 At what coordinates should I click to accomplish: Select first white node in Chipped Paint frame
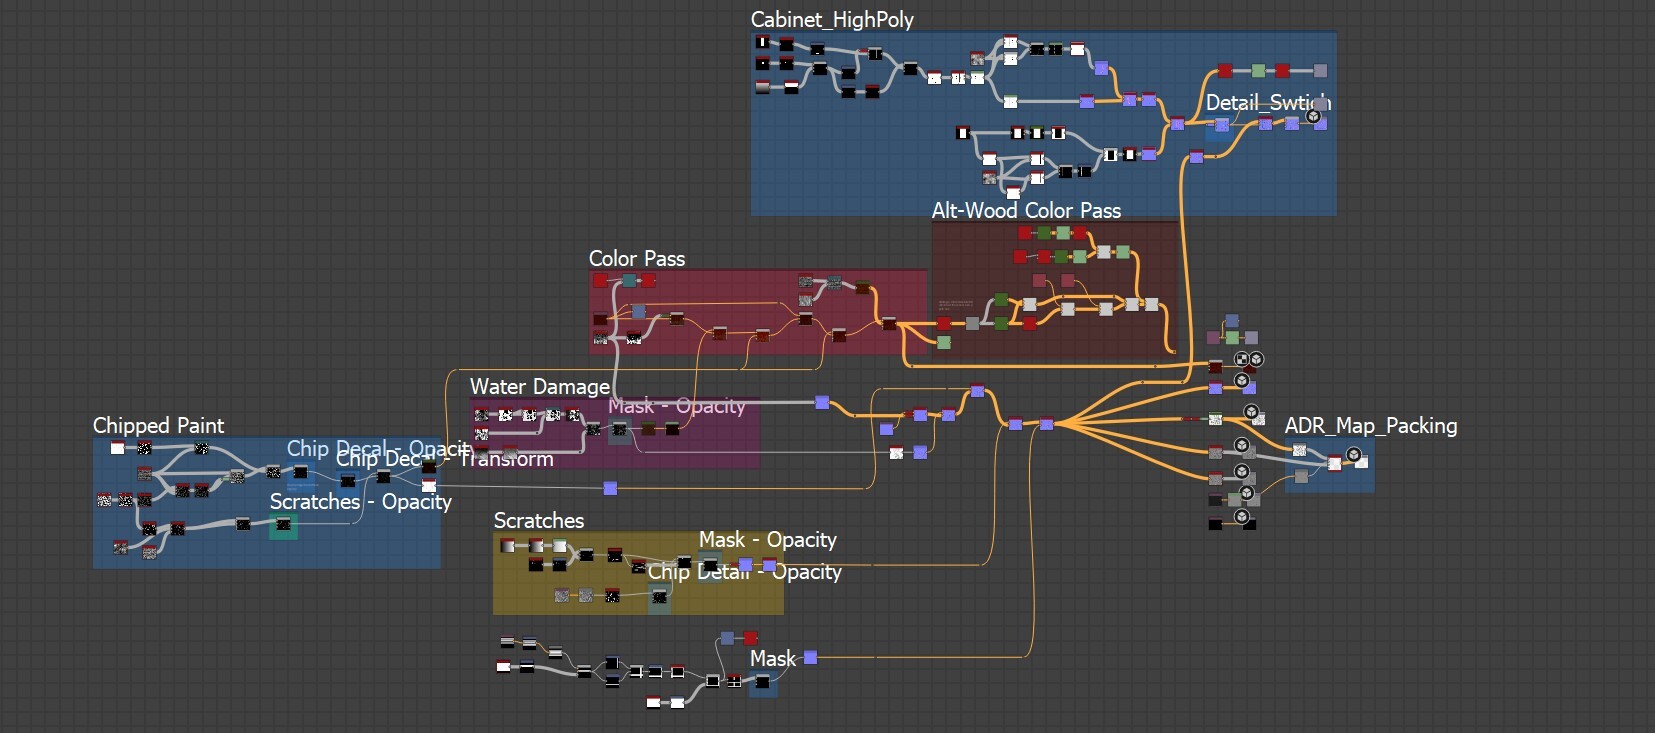pyautogui.click(x=117, y=447)
